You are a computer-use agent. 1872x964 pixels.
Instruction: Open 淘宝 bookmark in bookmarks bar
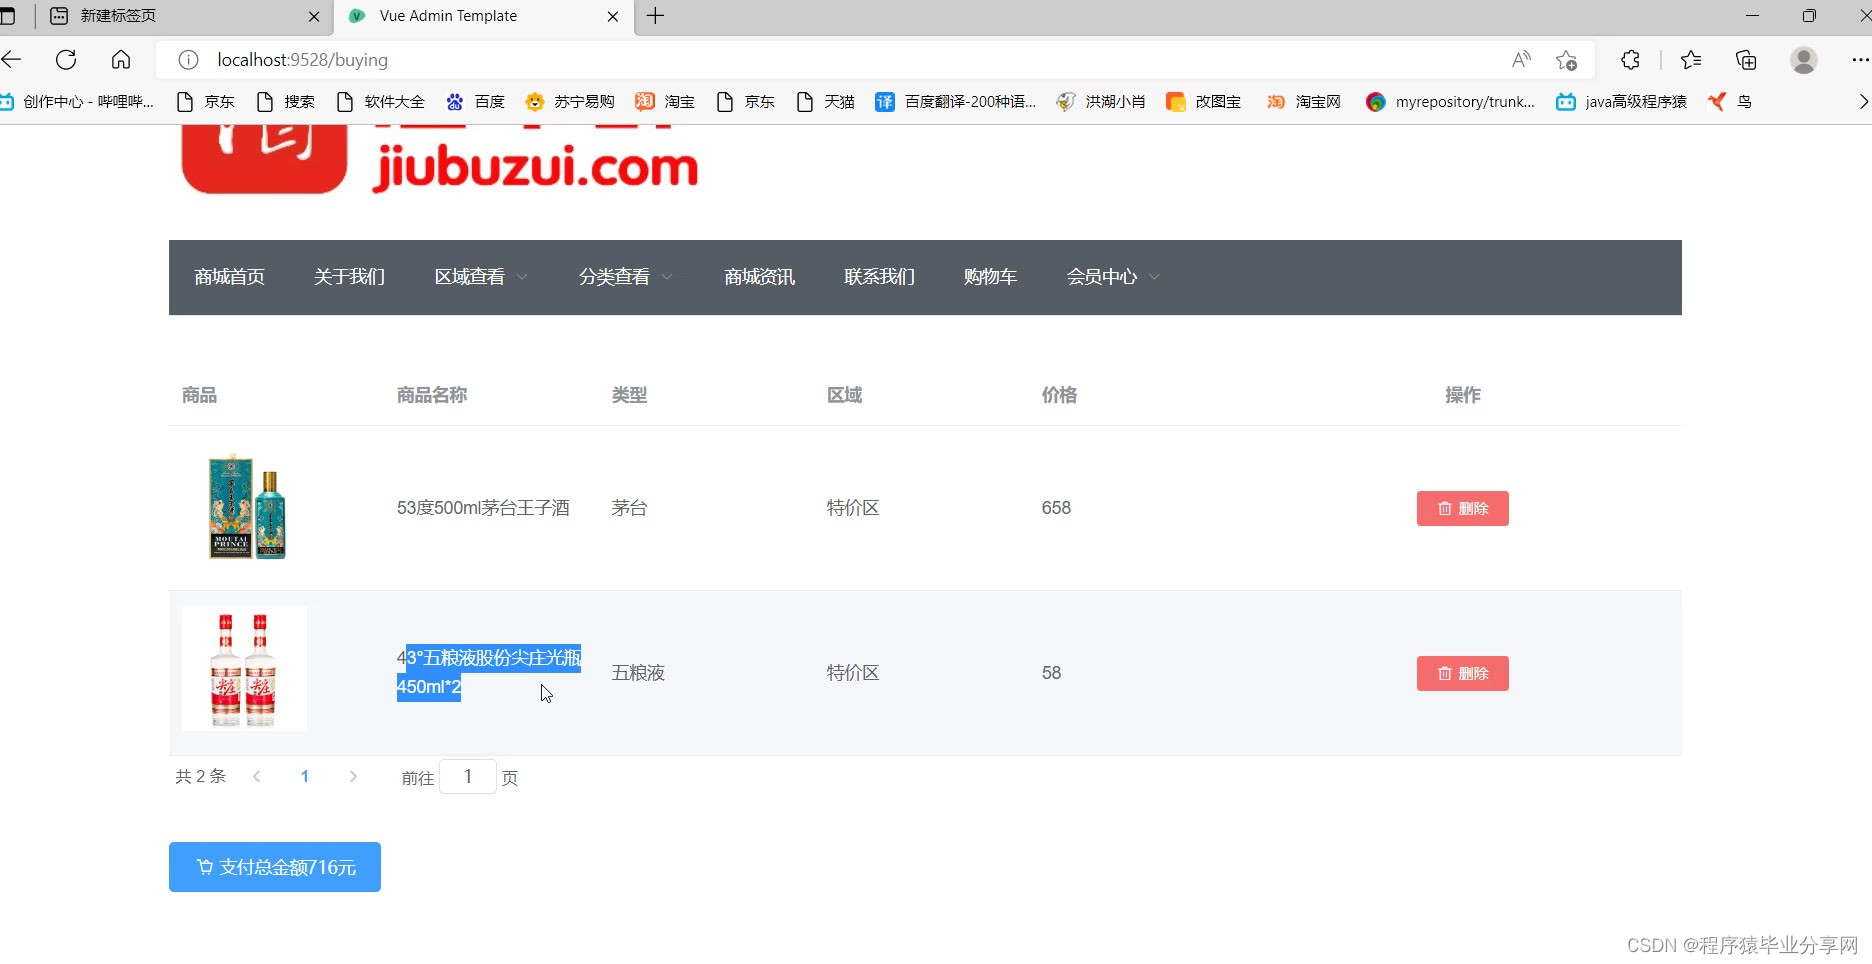pyautogui.click(x=665, y=102)
